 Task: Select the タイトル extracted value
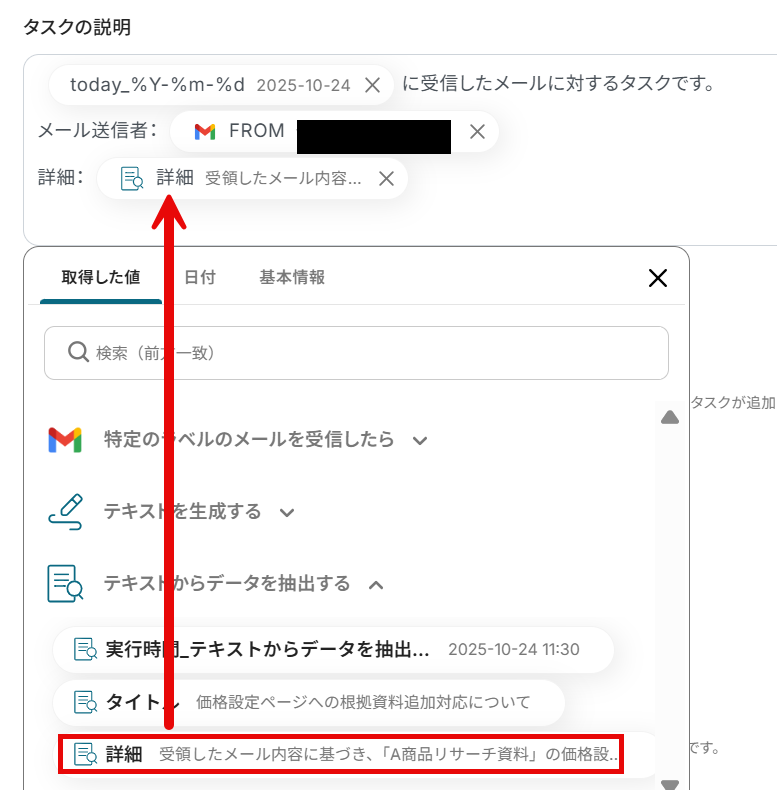click(x=308, y=702)
